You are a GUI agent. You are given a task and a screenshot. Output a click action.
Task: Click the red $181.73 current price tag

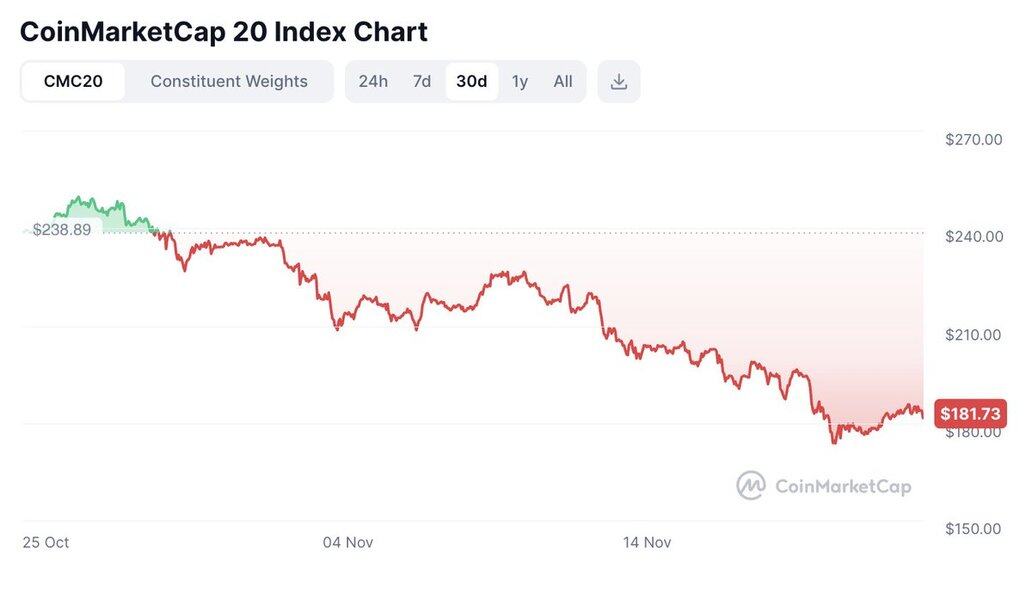point(970,413)
